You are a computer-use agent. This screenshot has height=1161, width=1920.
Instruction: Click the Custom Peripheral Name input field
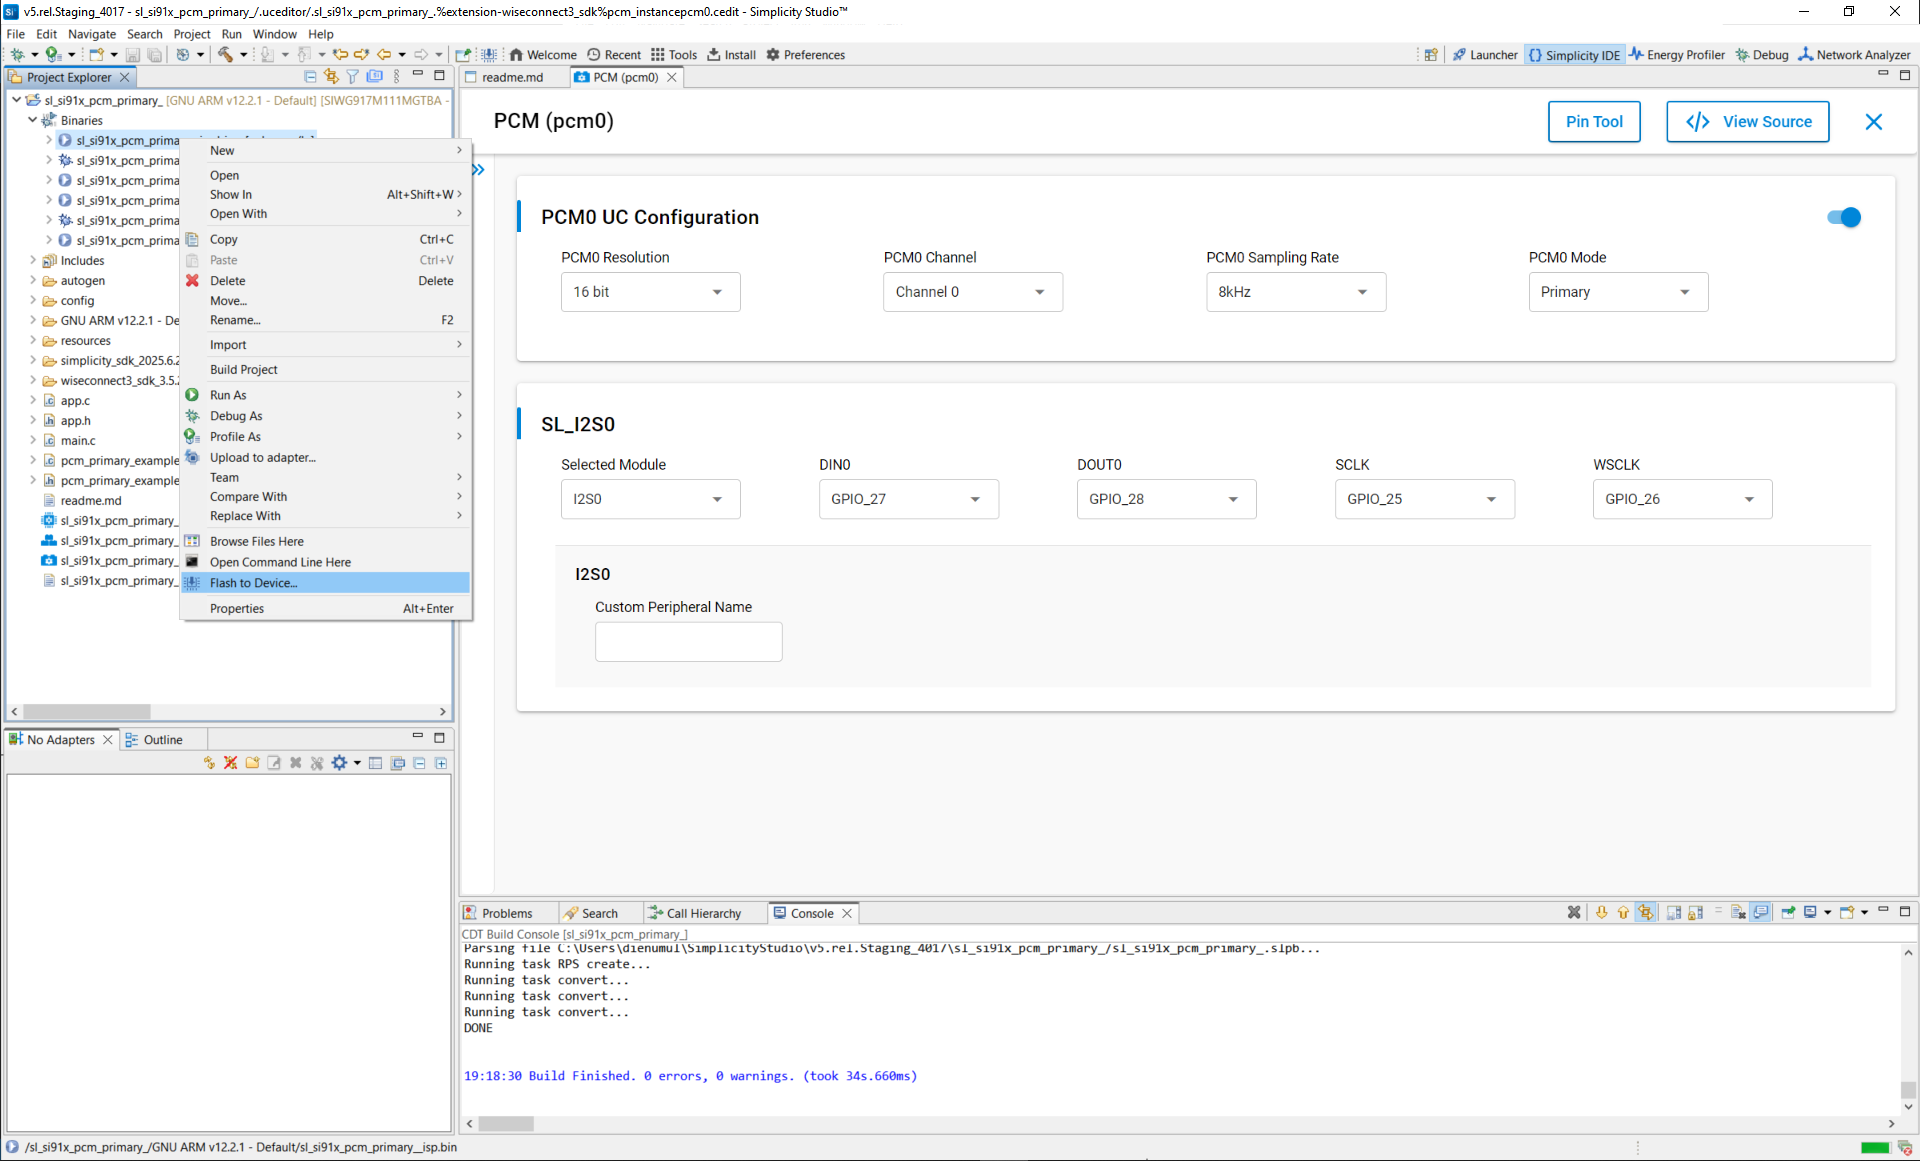688,642
